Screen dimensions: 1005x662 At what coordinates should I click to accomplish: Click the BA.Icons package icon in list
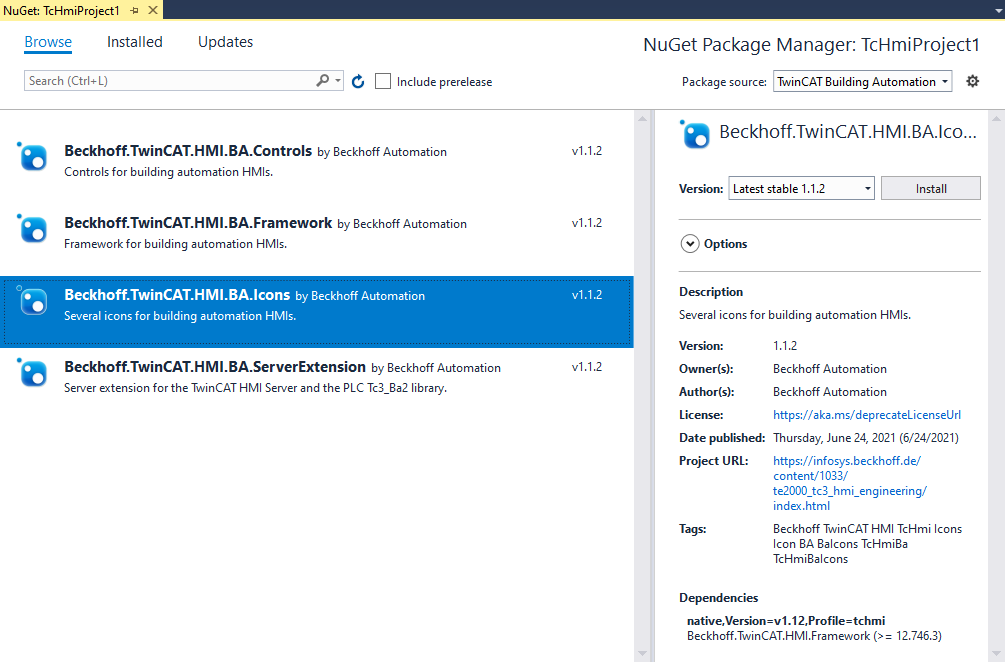[33, 302]
